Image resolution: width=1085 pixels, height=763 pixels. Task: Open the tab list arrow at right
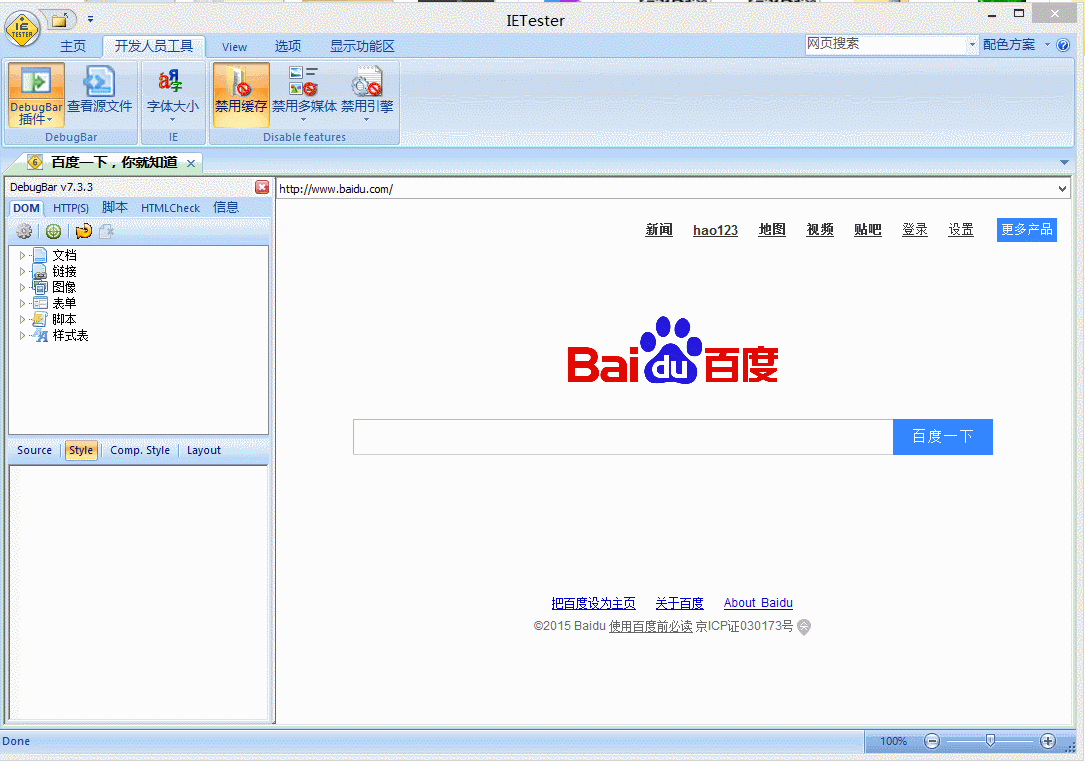click(x=1064, y=163)
